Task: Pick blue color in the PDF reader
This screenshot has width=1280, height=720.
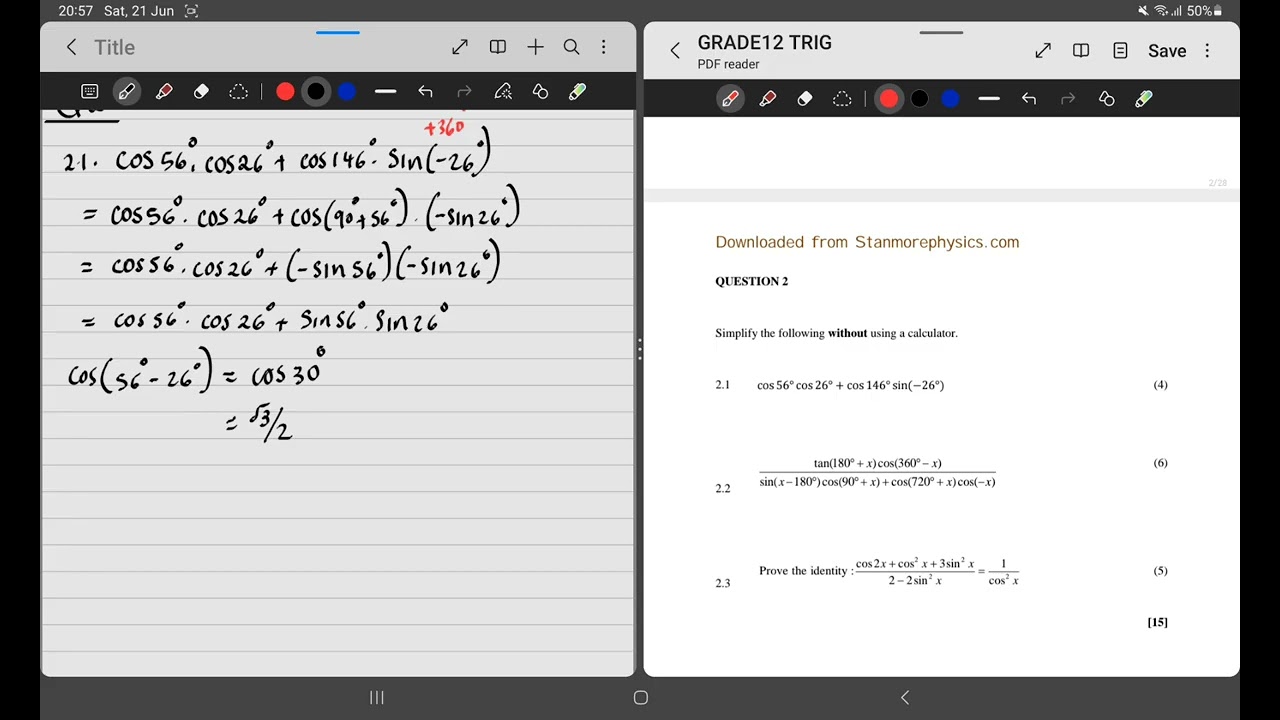Action: coord(951,98)
